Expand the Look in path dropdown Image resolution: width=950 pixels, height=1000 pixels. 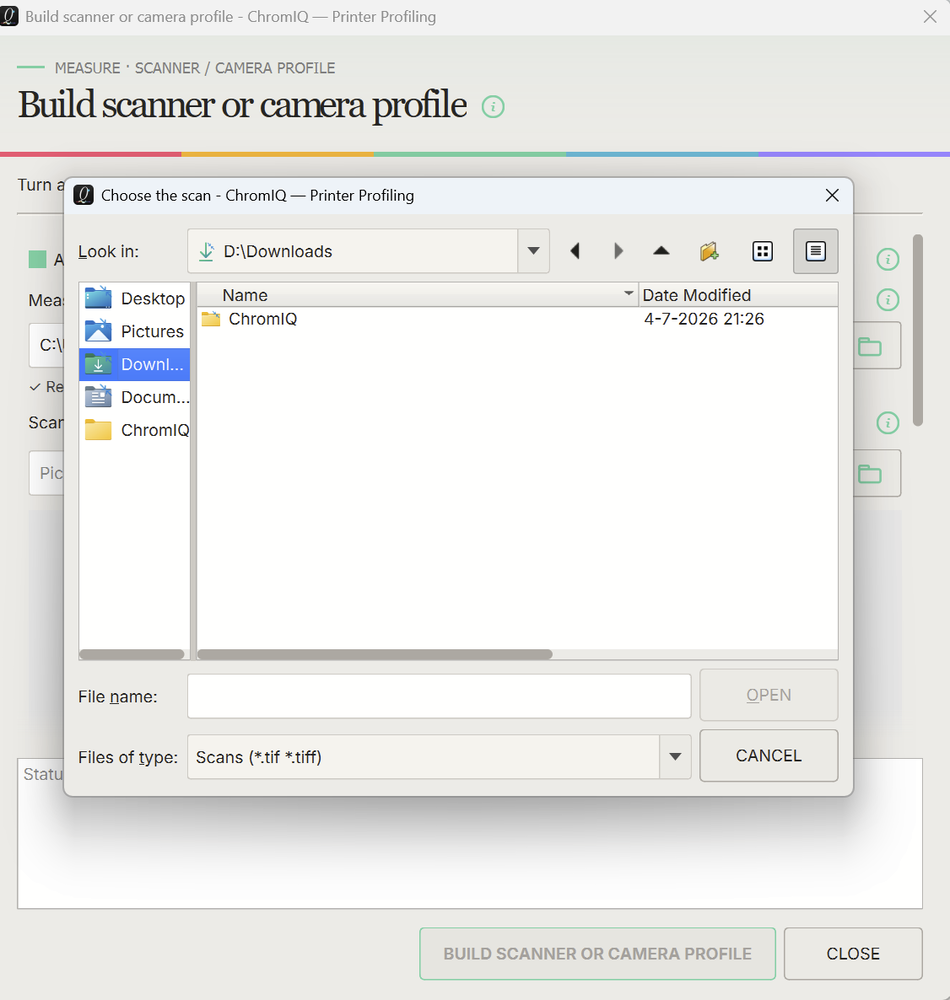534,251
